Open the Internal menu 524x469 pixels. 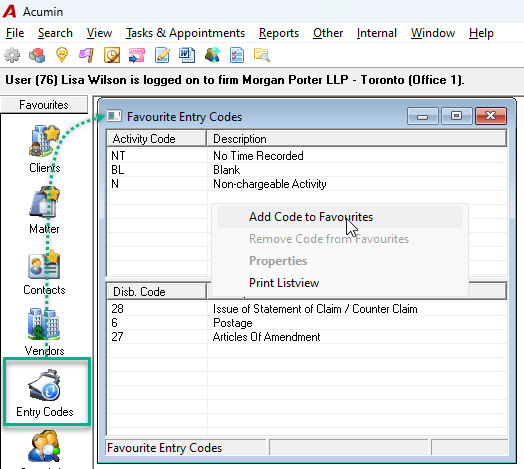[377, 33]
